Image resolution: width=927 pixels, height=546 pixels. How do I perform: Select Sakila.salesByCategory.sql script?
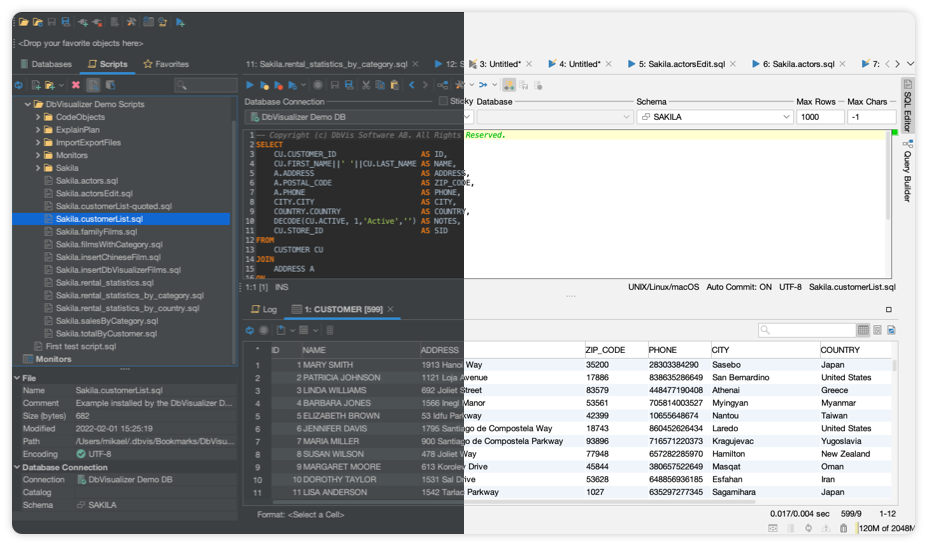[107, 321]
